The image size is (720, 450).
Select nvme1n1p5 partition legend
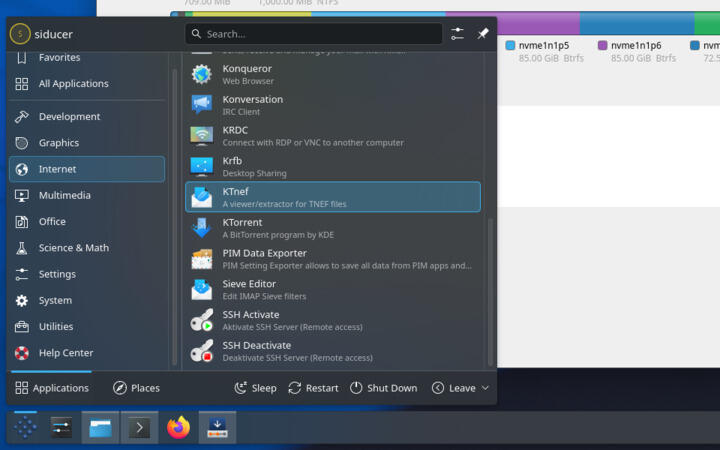click(544, 51)
